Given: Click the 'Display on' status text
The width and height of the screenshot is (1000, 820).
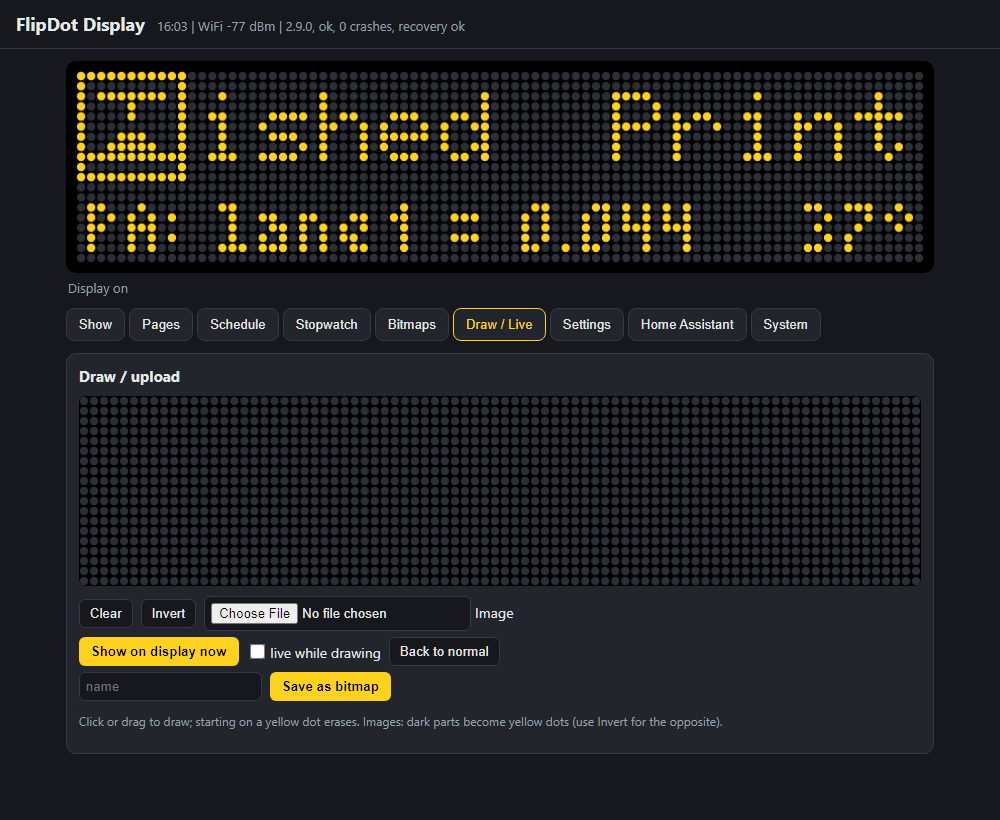Looking at the screenshot, I should click(98, 289).
